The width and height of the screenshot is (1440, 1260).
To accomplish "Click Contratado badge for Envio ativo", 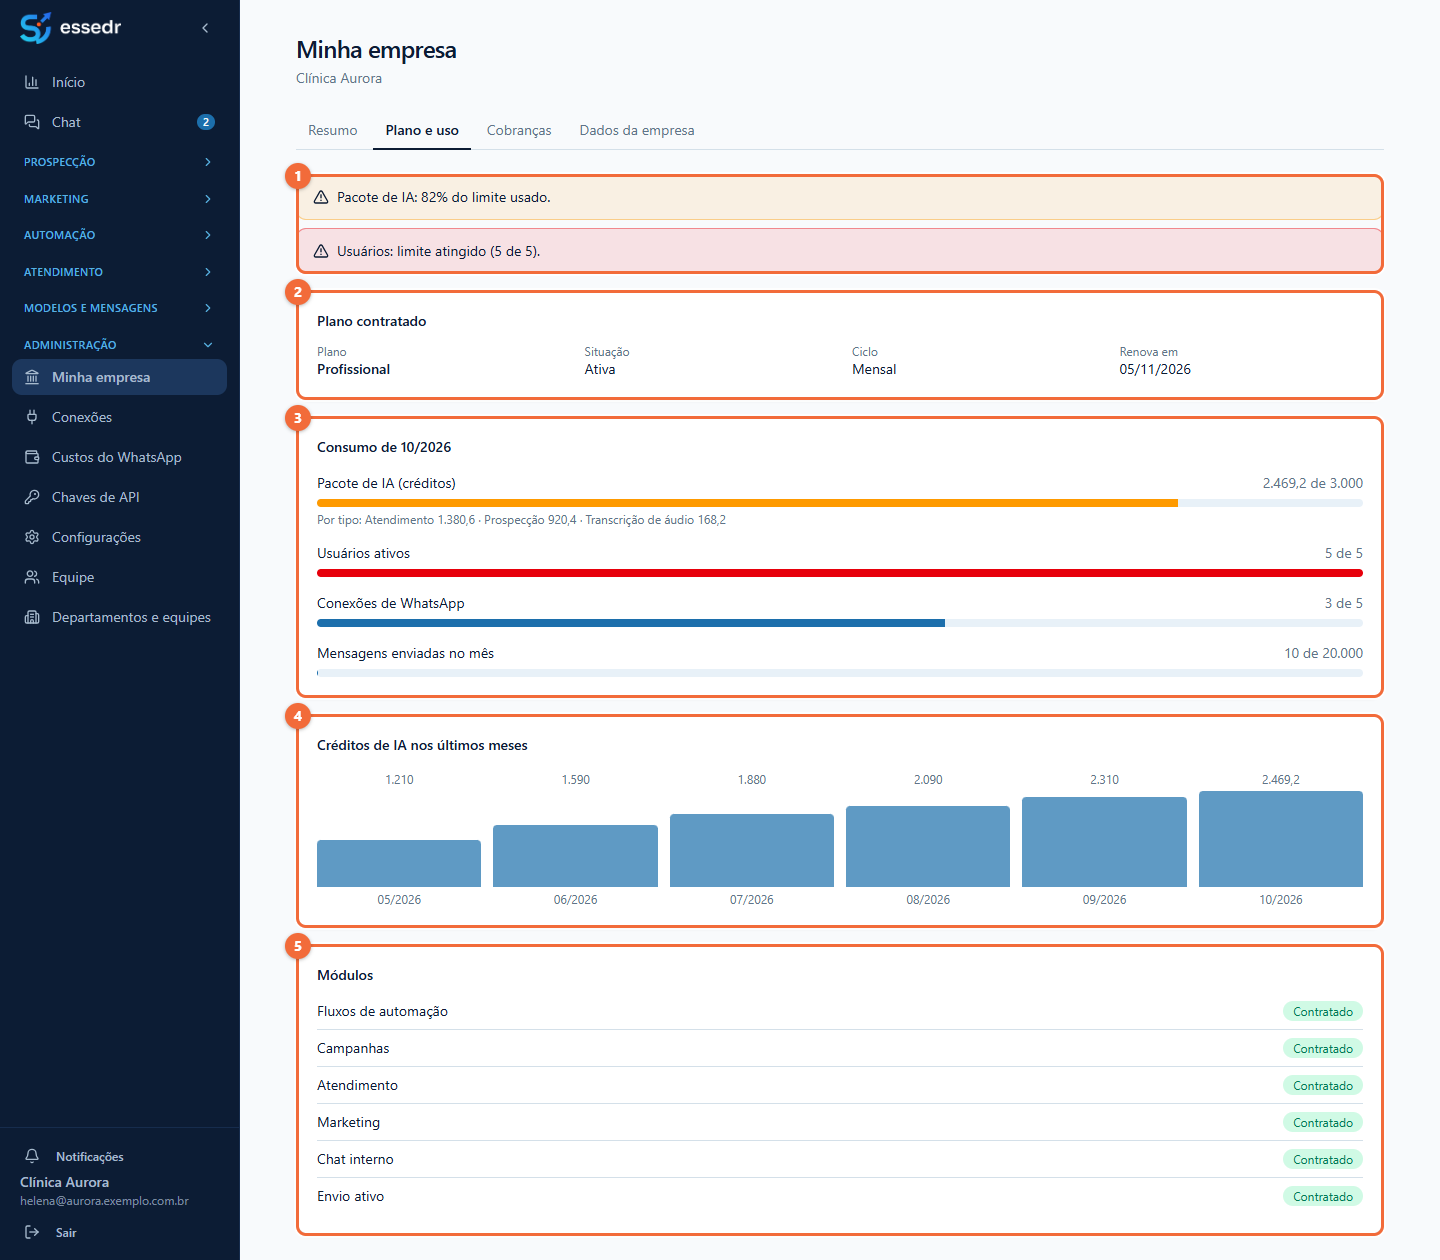I will [x=1323, y=1197].
